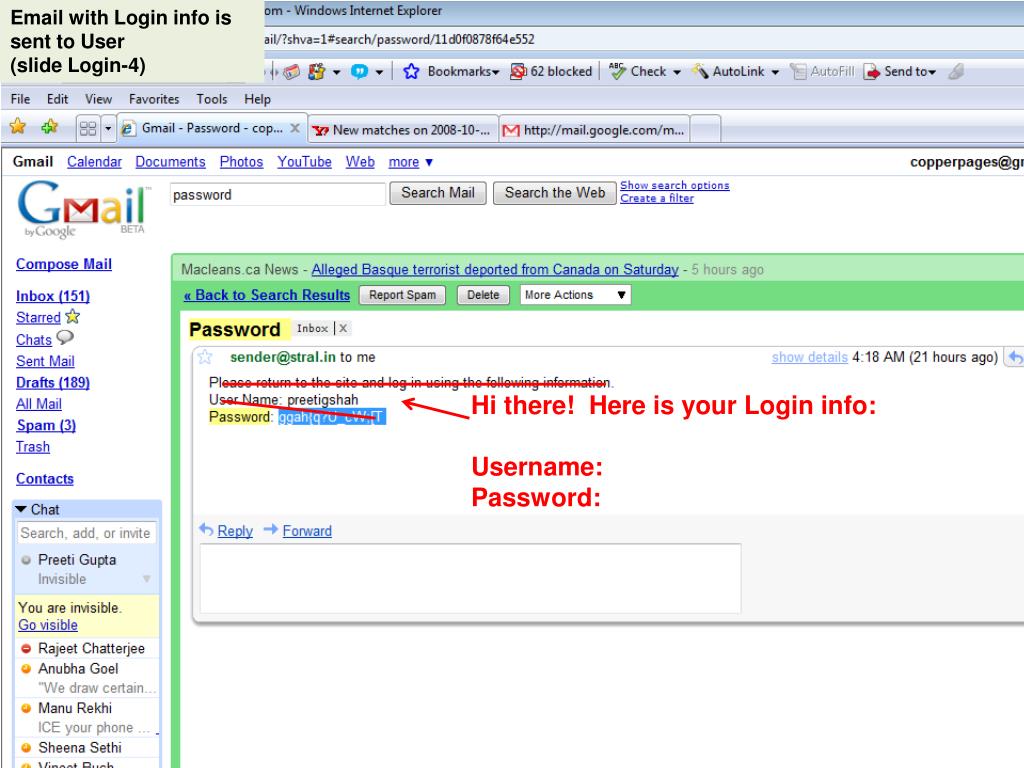Screen dimensions: 1024x768
Task: Click the Bookmarks star in toolbar
Action: (410, 71)
